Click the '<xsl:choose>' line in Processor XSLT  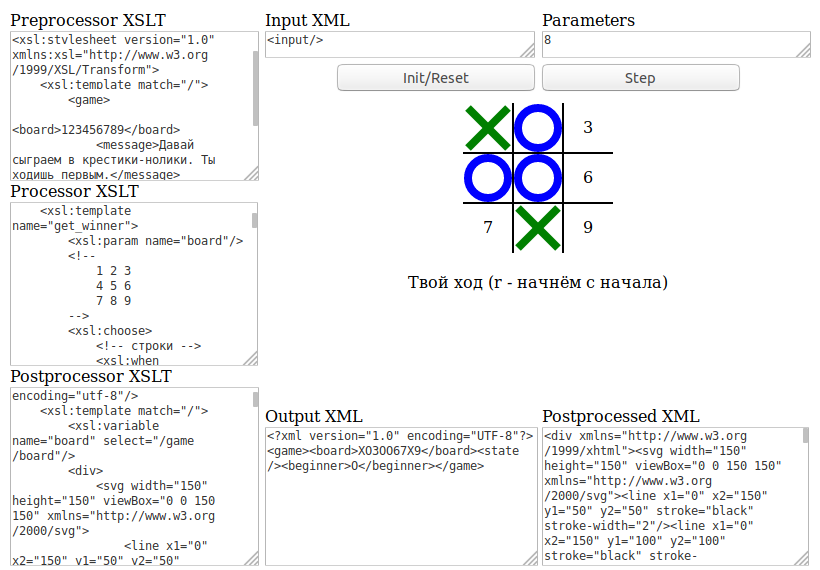click(110, 331)
